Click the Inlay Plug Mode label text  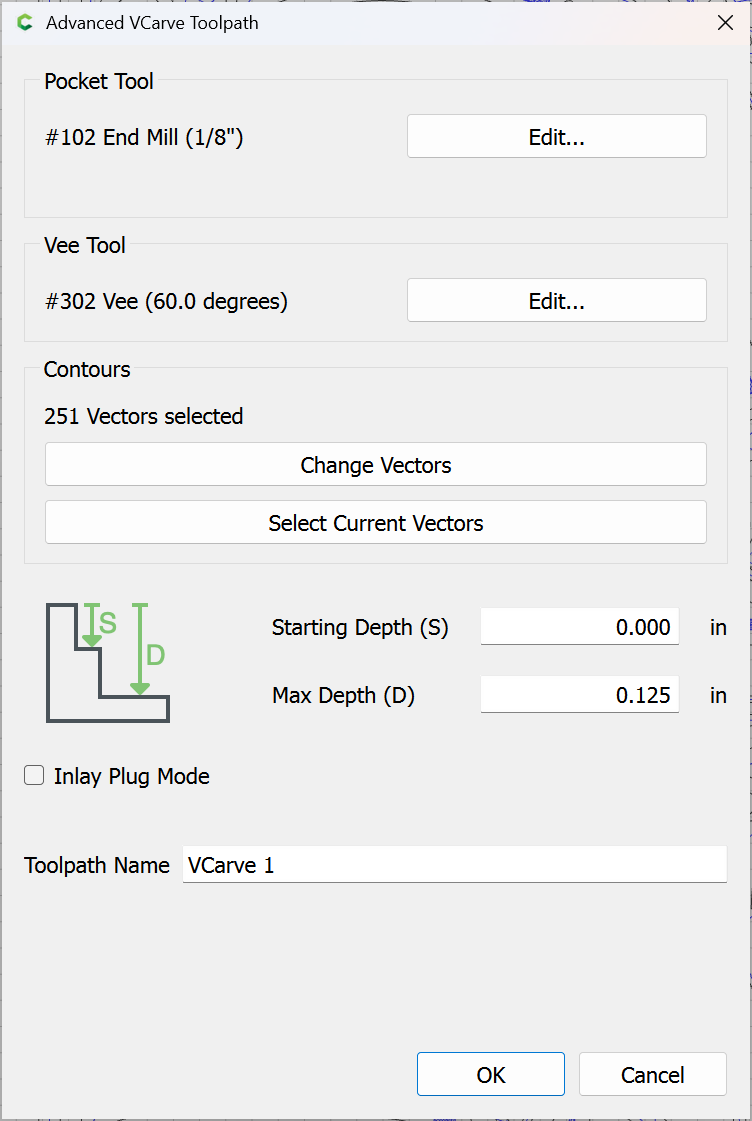coord(132,777)
